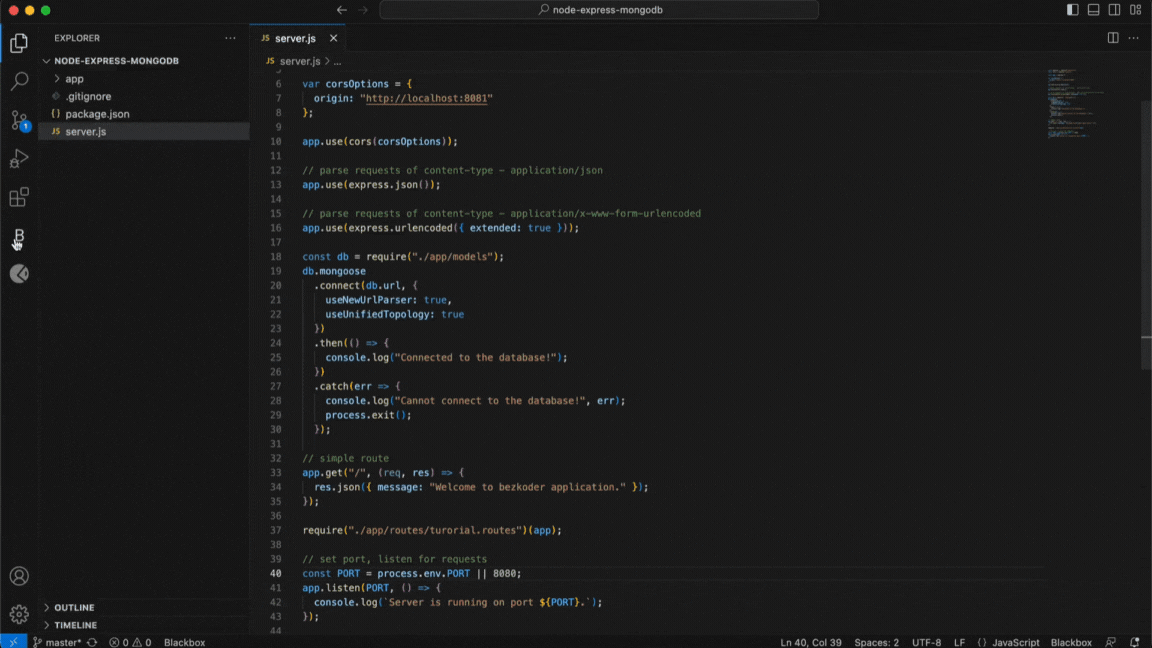Click right Blackbox status bar item
1152x648 pixels.
pos(1071,642)
